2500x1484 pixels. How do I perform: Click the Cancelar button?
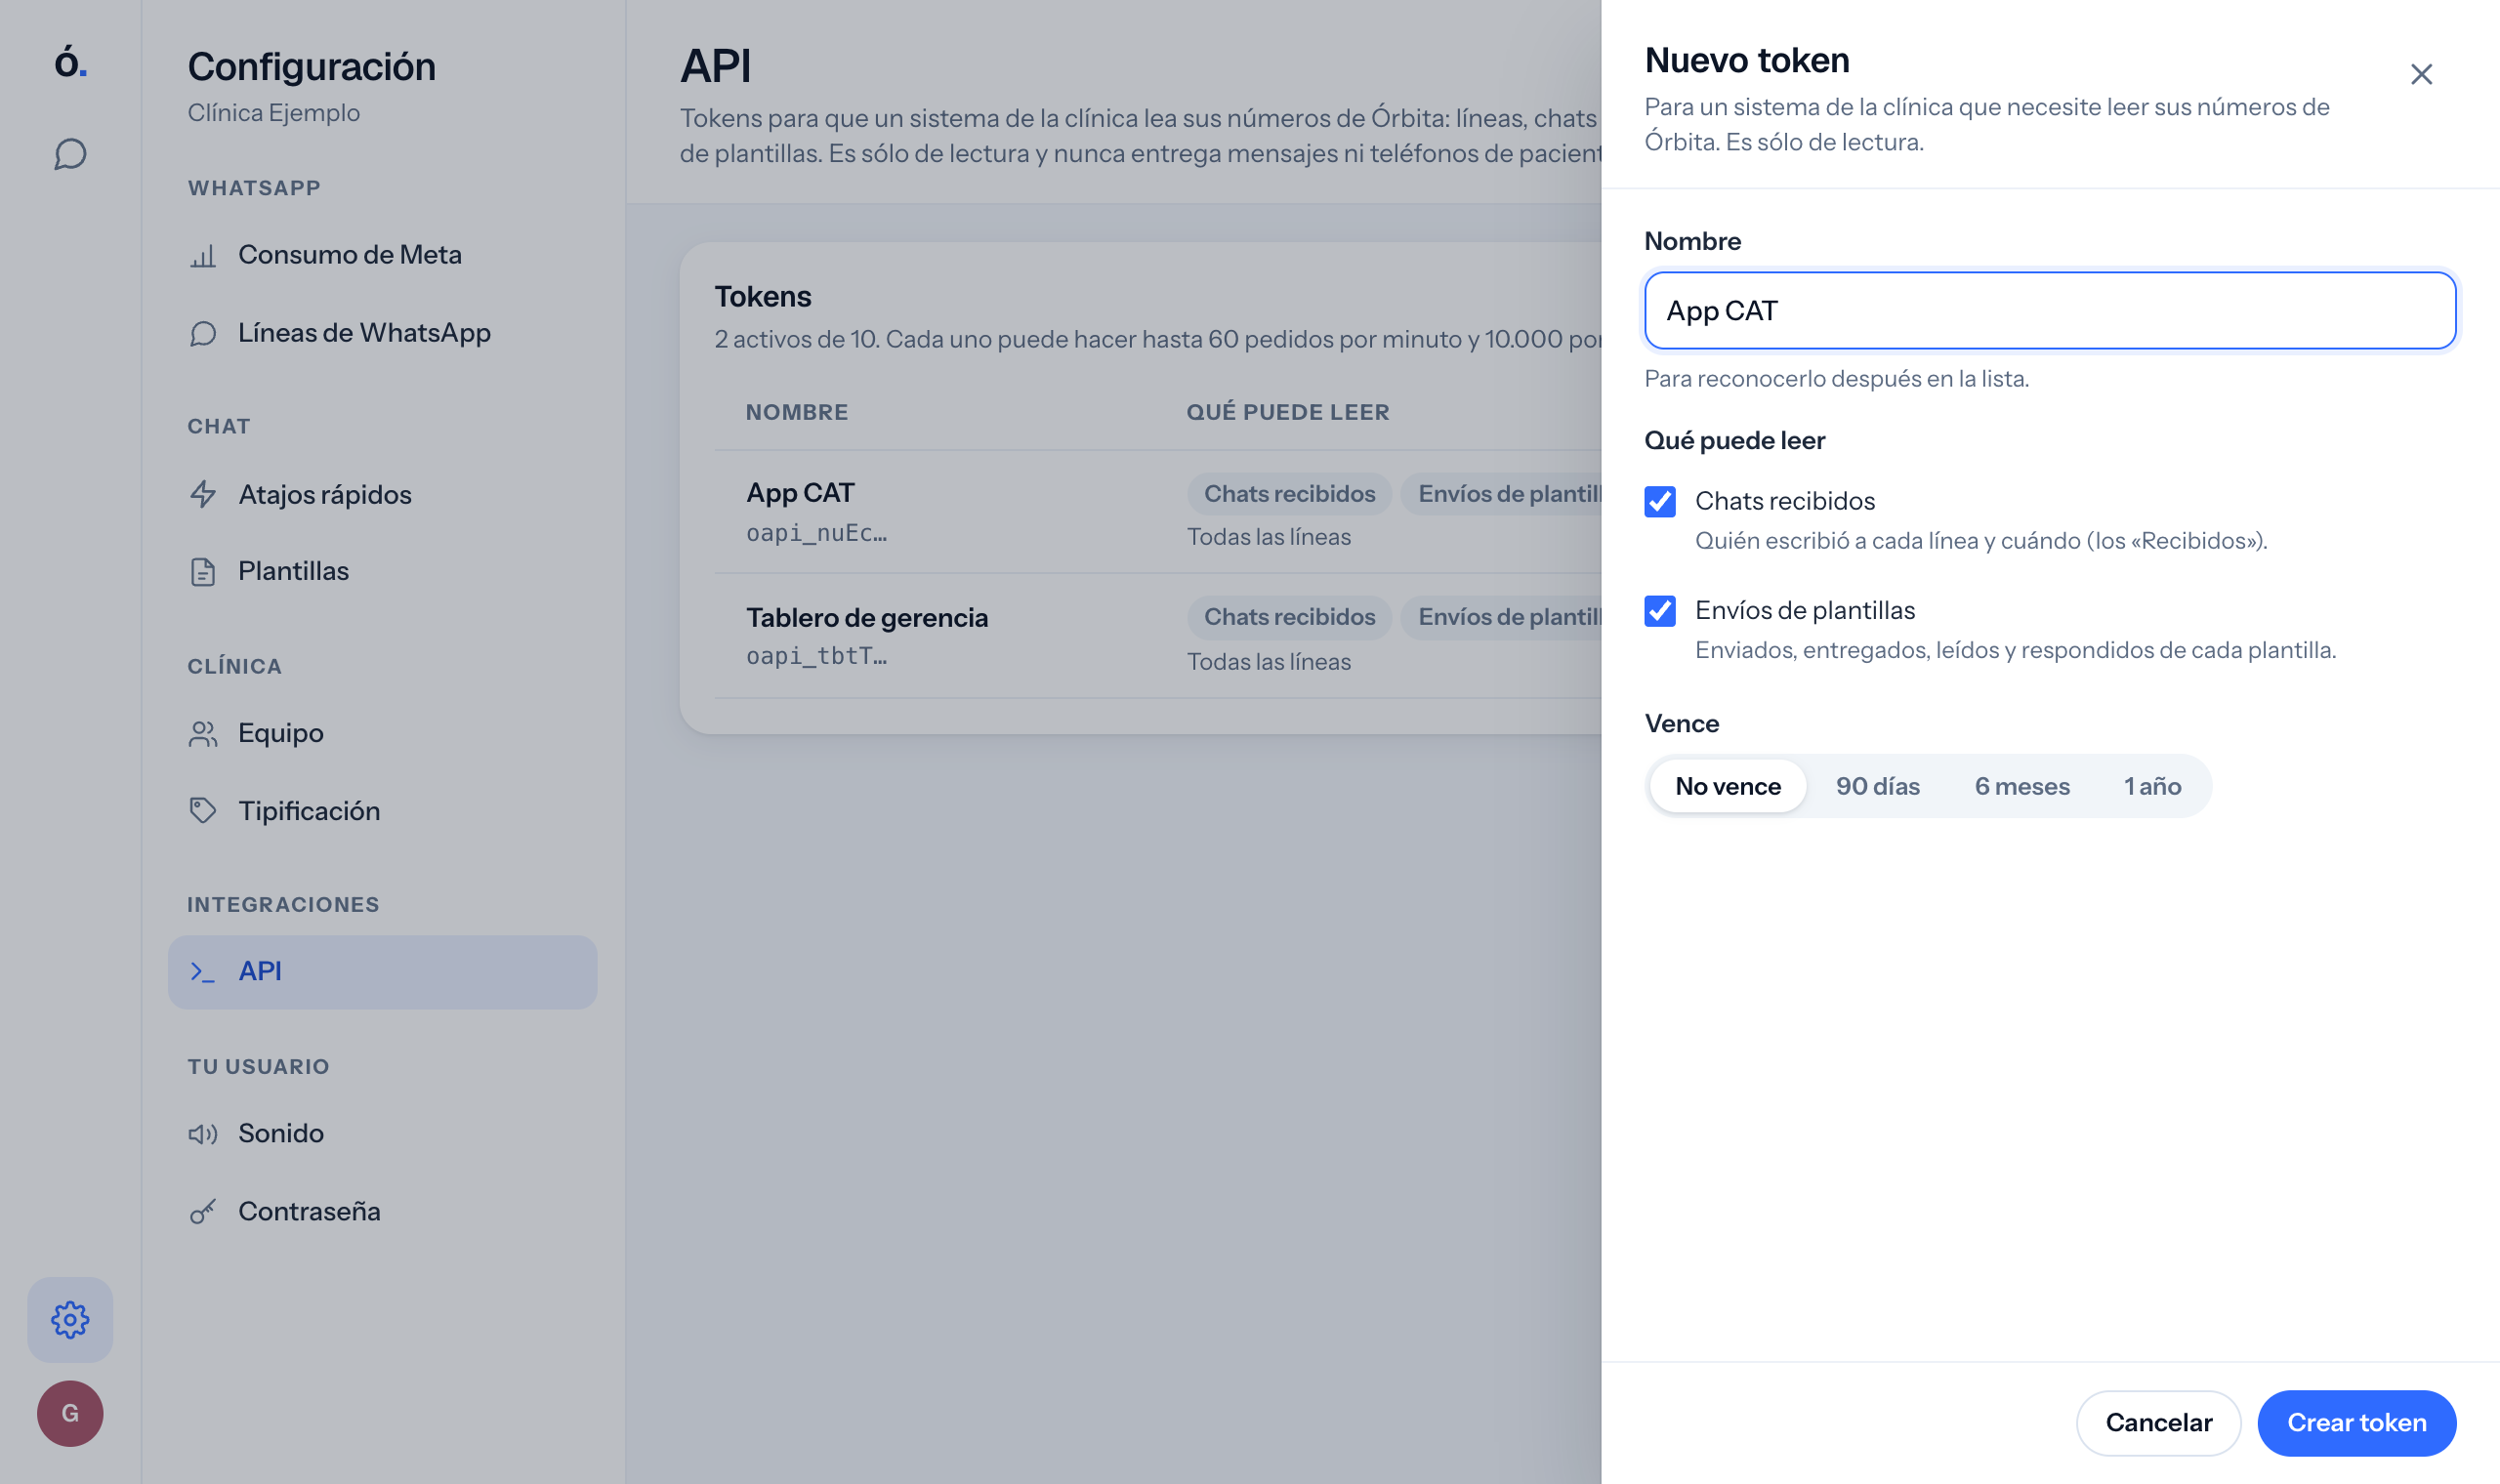[x=2158, y=1422]
